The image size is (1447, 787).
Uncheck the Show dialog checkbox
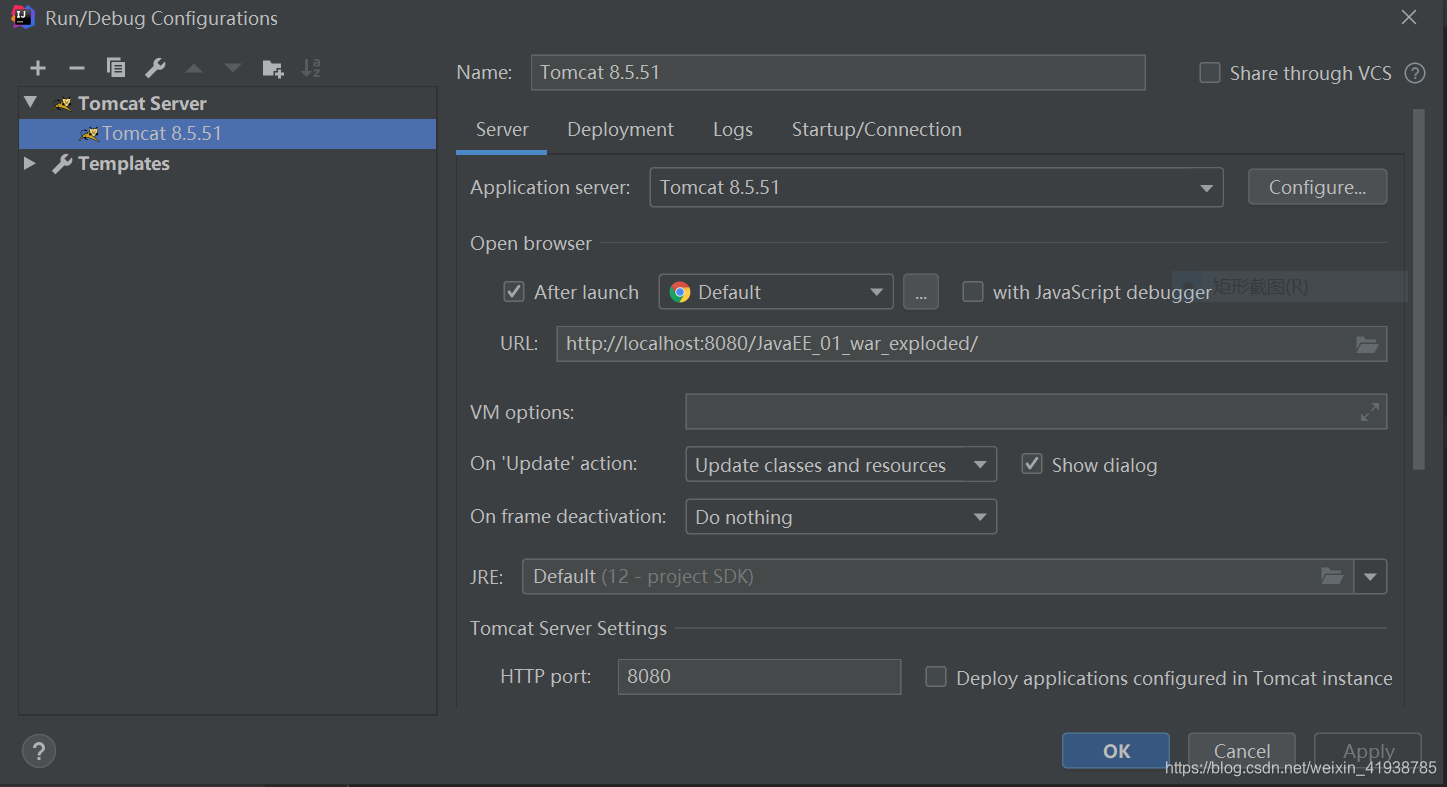pos(1032,464)
